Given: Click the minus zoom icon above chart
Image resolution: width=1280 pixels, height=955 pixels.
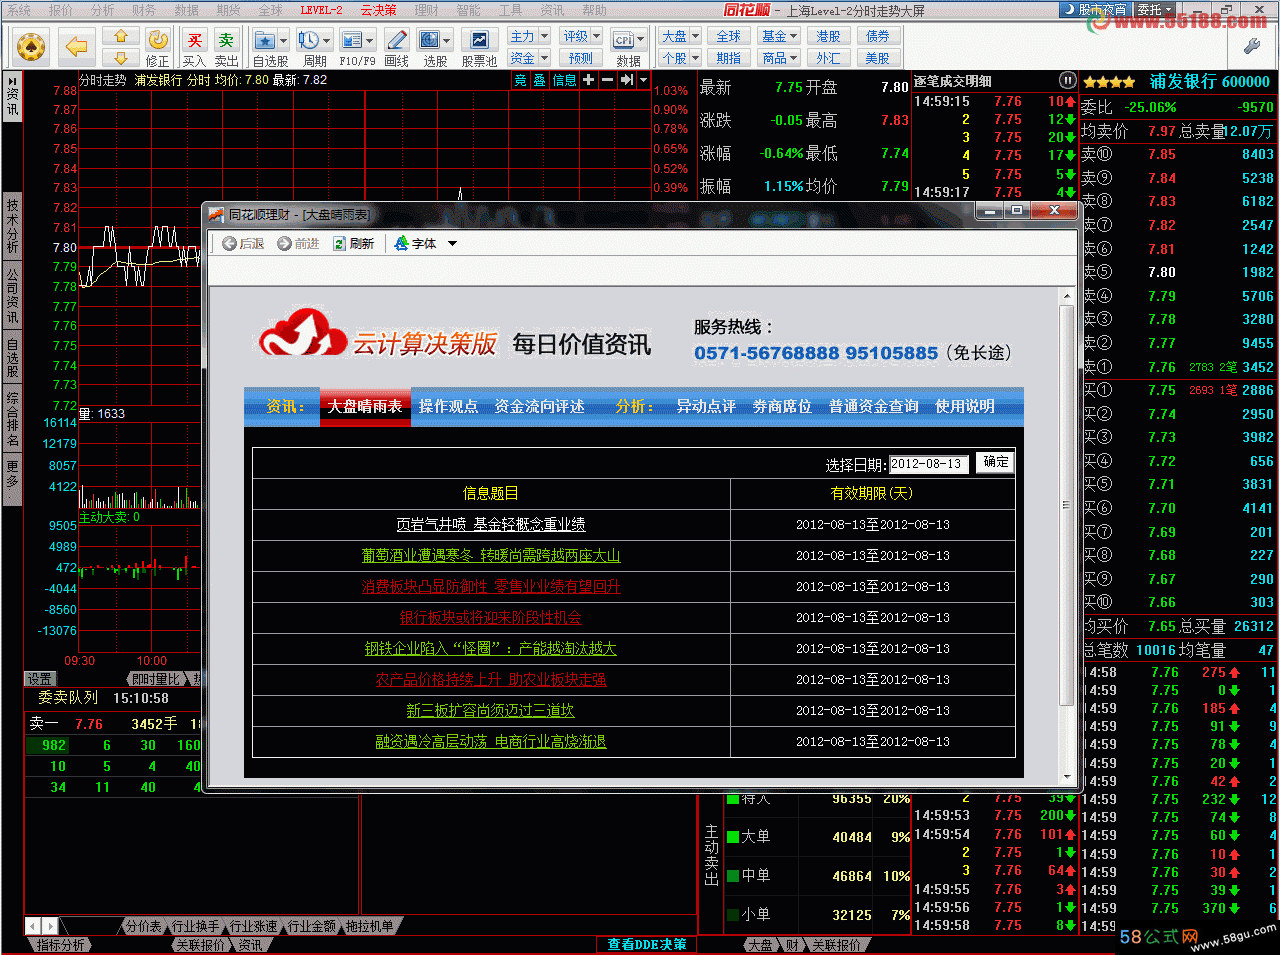Looking at the screenshot, I should click(x=607, y=80).
